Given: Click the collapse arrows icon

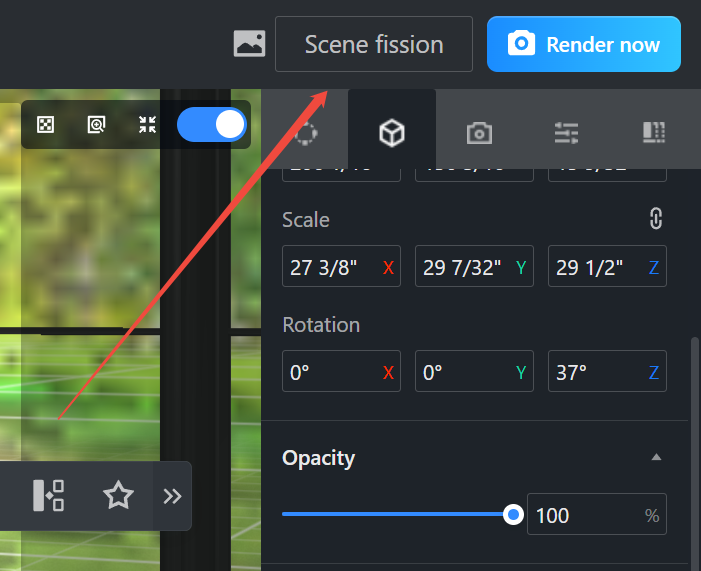Looking at the screenshot, I should 147,124.
